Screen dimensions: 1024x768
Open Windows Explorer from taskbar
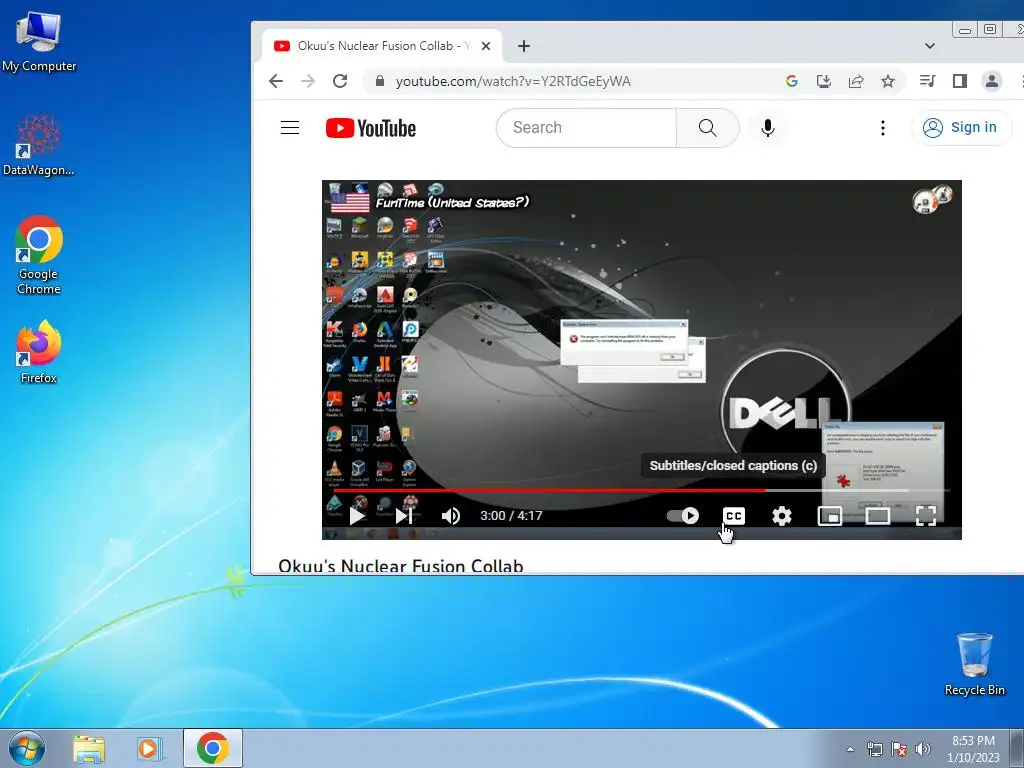(89, 748)
